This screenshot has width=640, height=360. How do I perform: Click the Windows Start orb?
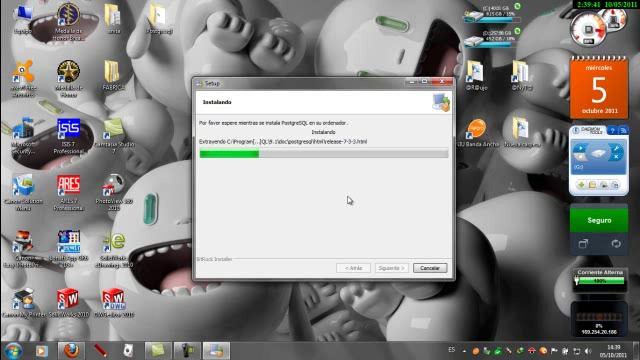click(x=14, y=351)
